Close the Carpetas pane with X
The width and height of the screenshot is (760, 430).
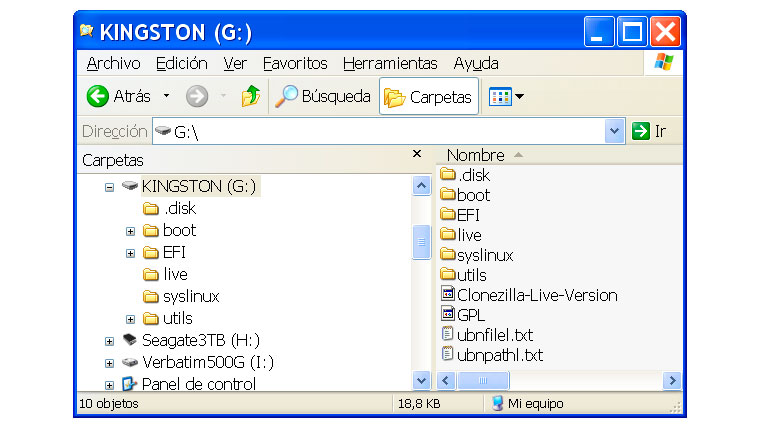point(417,154)
